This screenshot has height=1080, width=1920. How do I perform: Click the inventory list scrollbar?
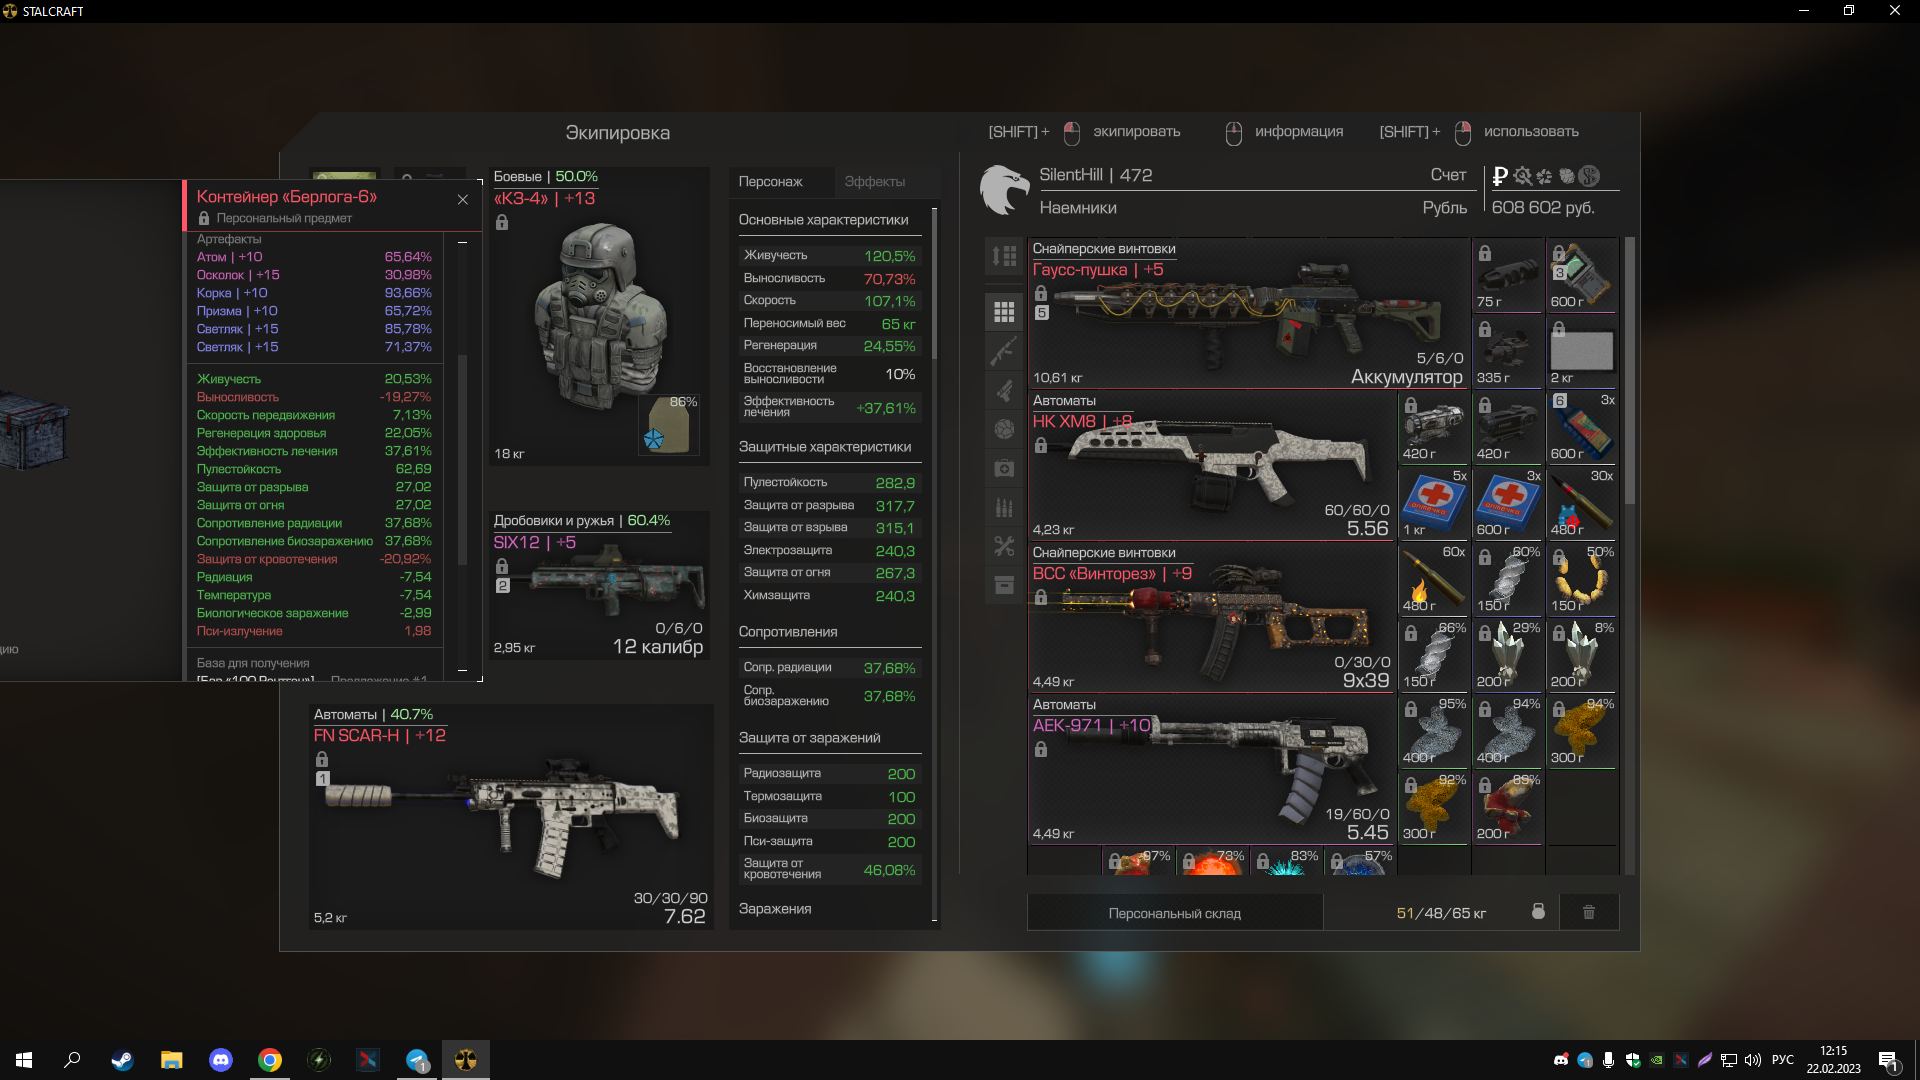tap(1629, 370)
